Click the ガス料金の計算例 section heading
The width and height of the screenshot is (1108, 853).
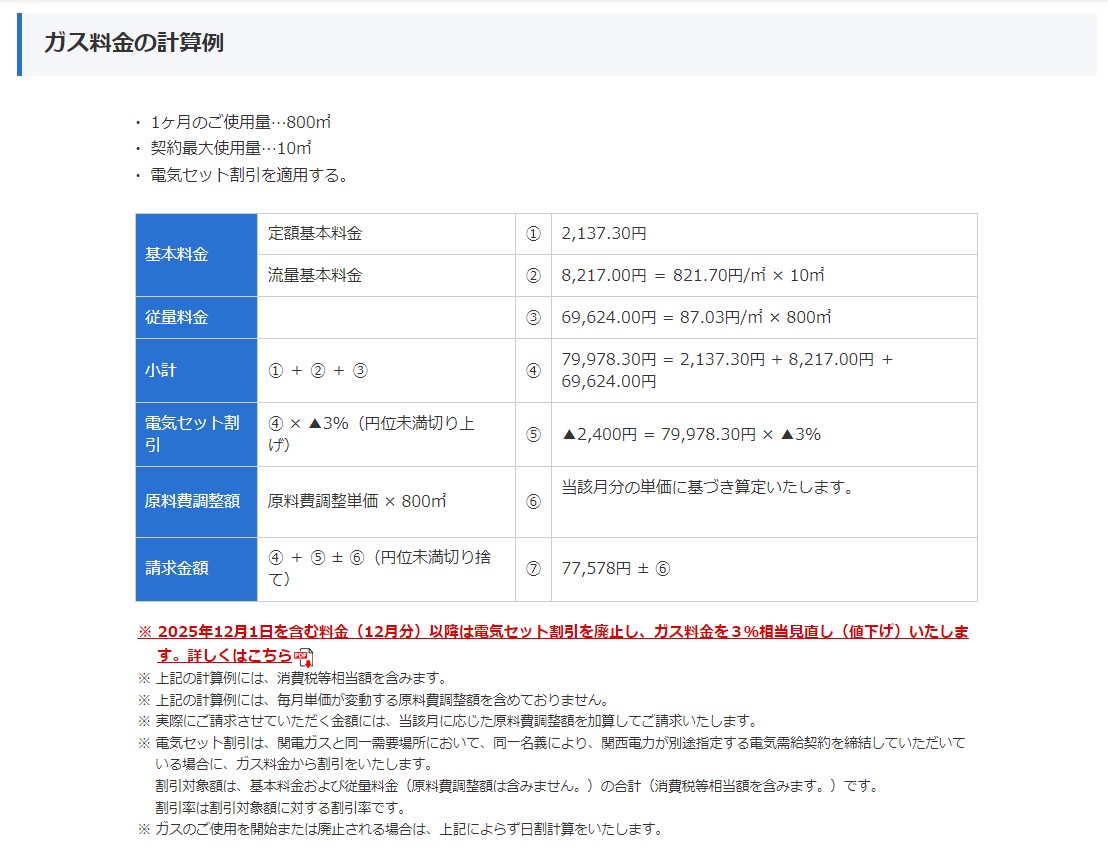tap(133, 43)
